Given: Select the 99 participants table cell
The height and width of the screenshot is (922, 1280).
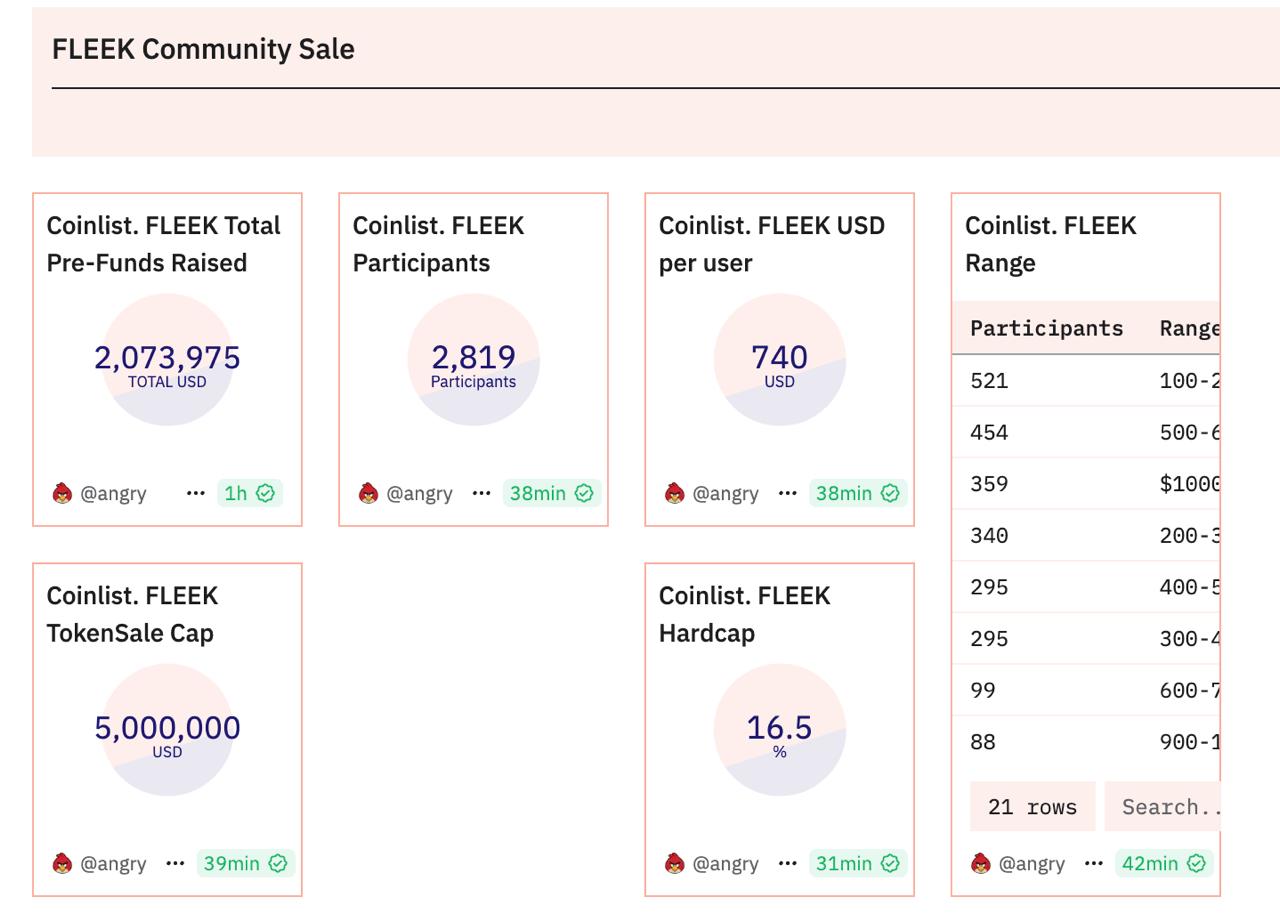Looking at the screenshot, I should click(983, 690).
